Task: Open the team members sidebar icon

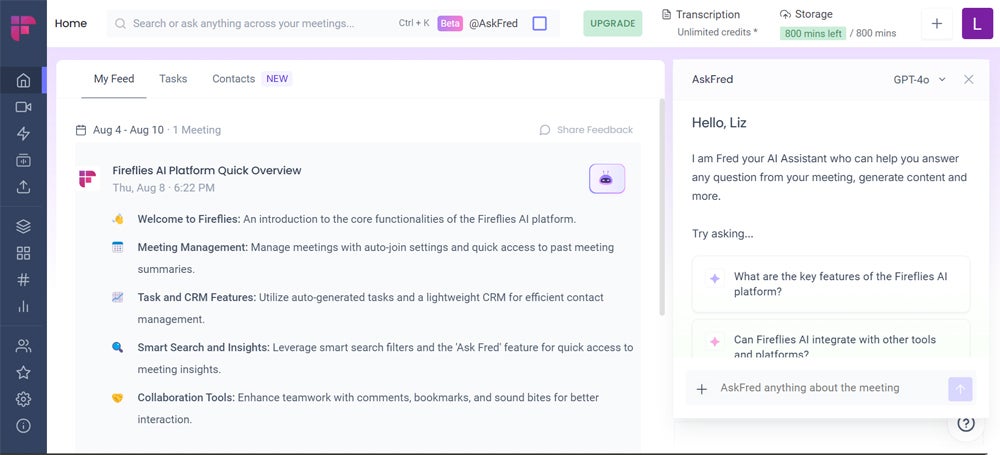Action: click(23, 346)
